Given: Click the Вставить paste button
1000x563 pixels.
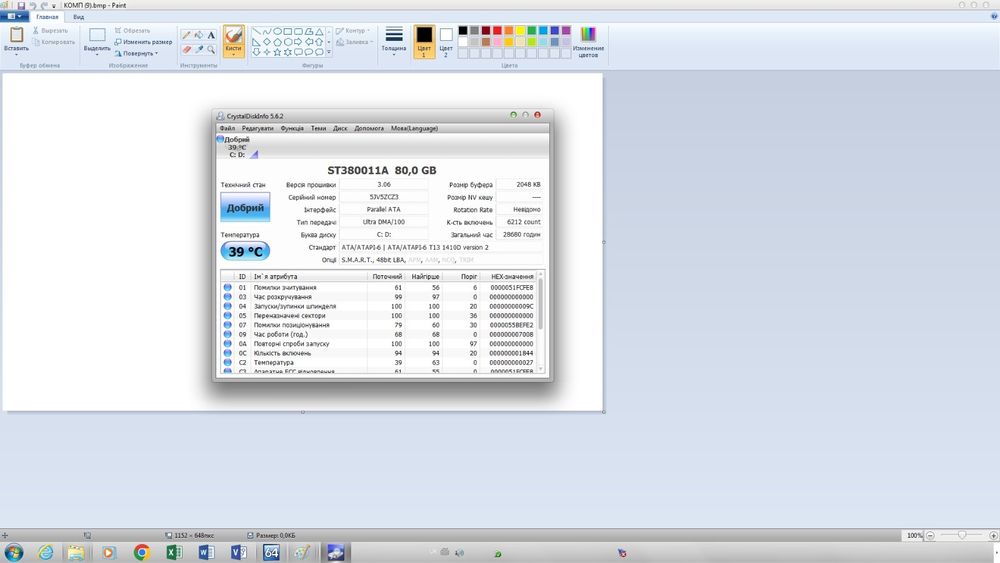Looking at the screenshot, I should tap(16, 38).
